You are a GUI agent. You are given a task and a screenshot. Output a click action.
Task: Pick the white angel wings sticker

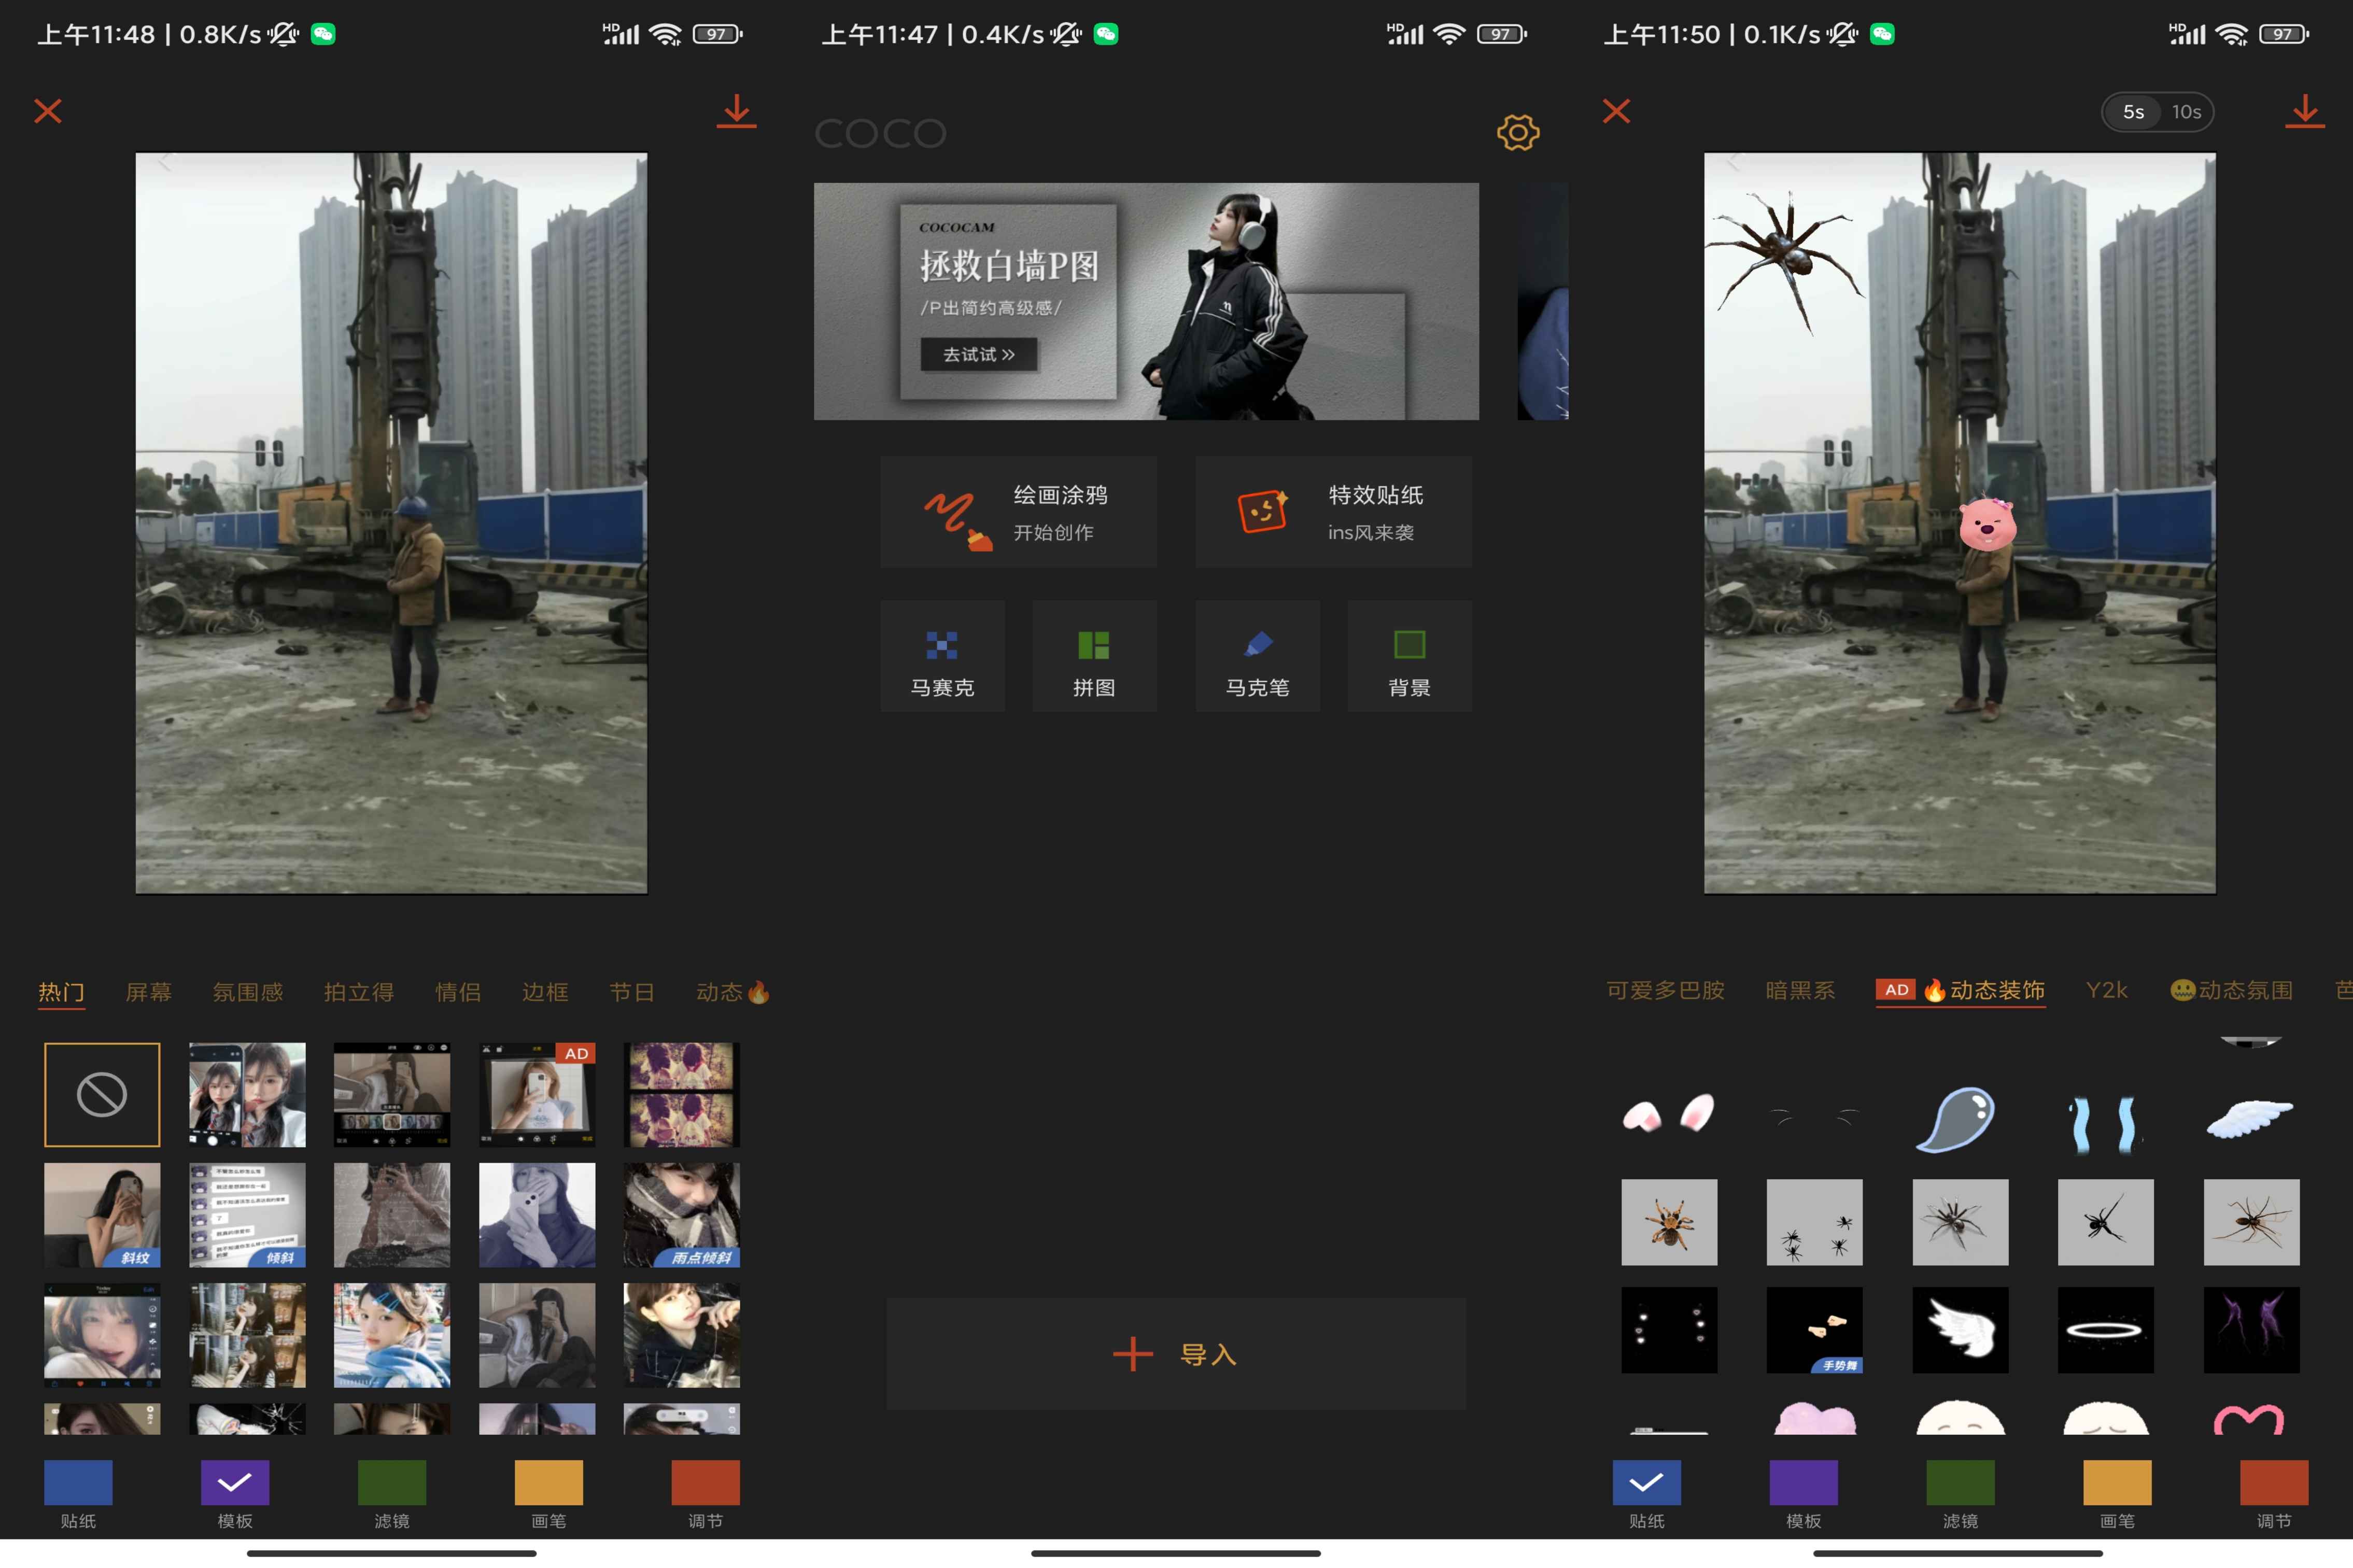(x=1960, y=1329)
